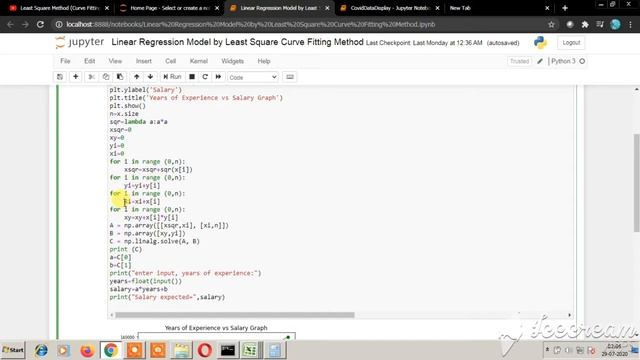Screen dimensions: 640x360
Task: Close the Home Page browser tab
Action: tap(217, 8)
